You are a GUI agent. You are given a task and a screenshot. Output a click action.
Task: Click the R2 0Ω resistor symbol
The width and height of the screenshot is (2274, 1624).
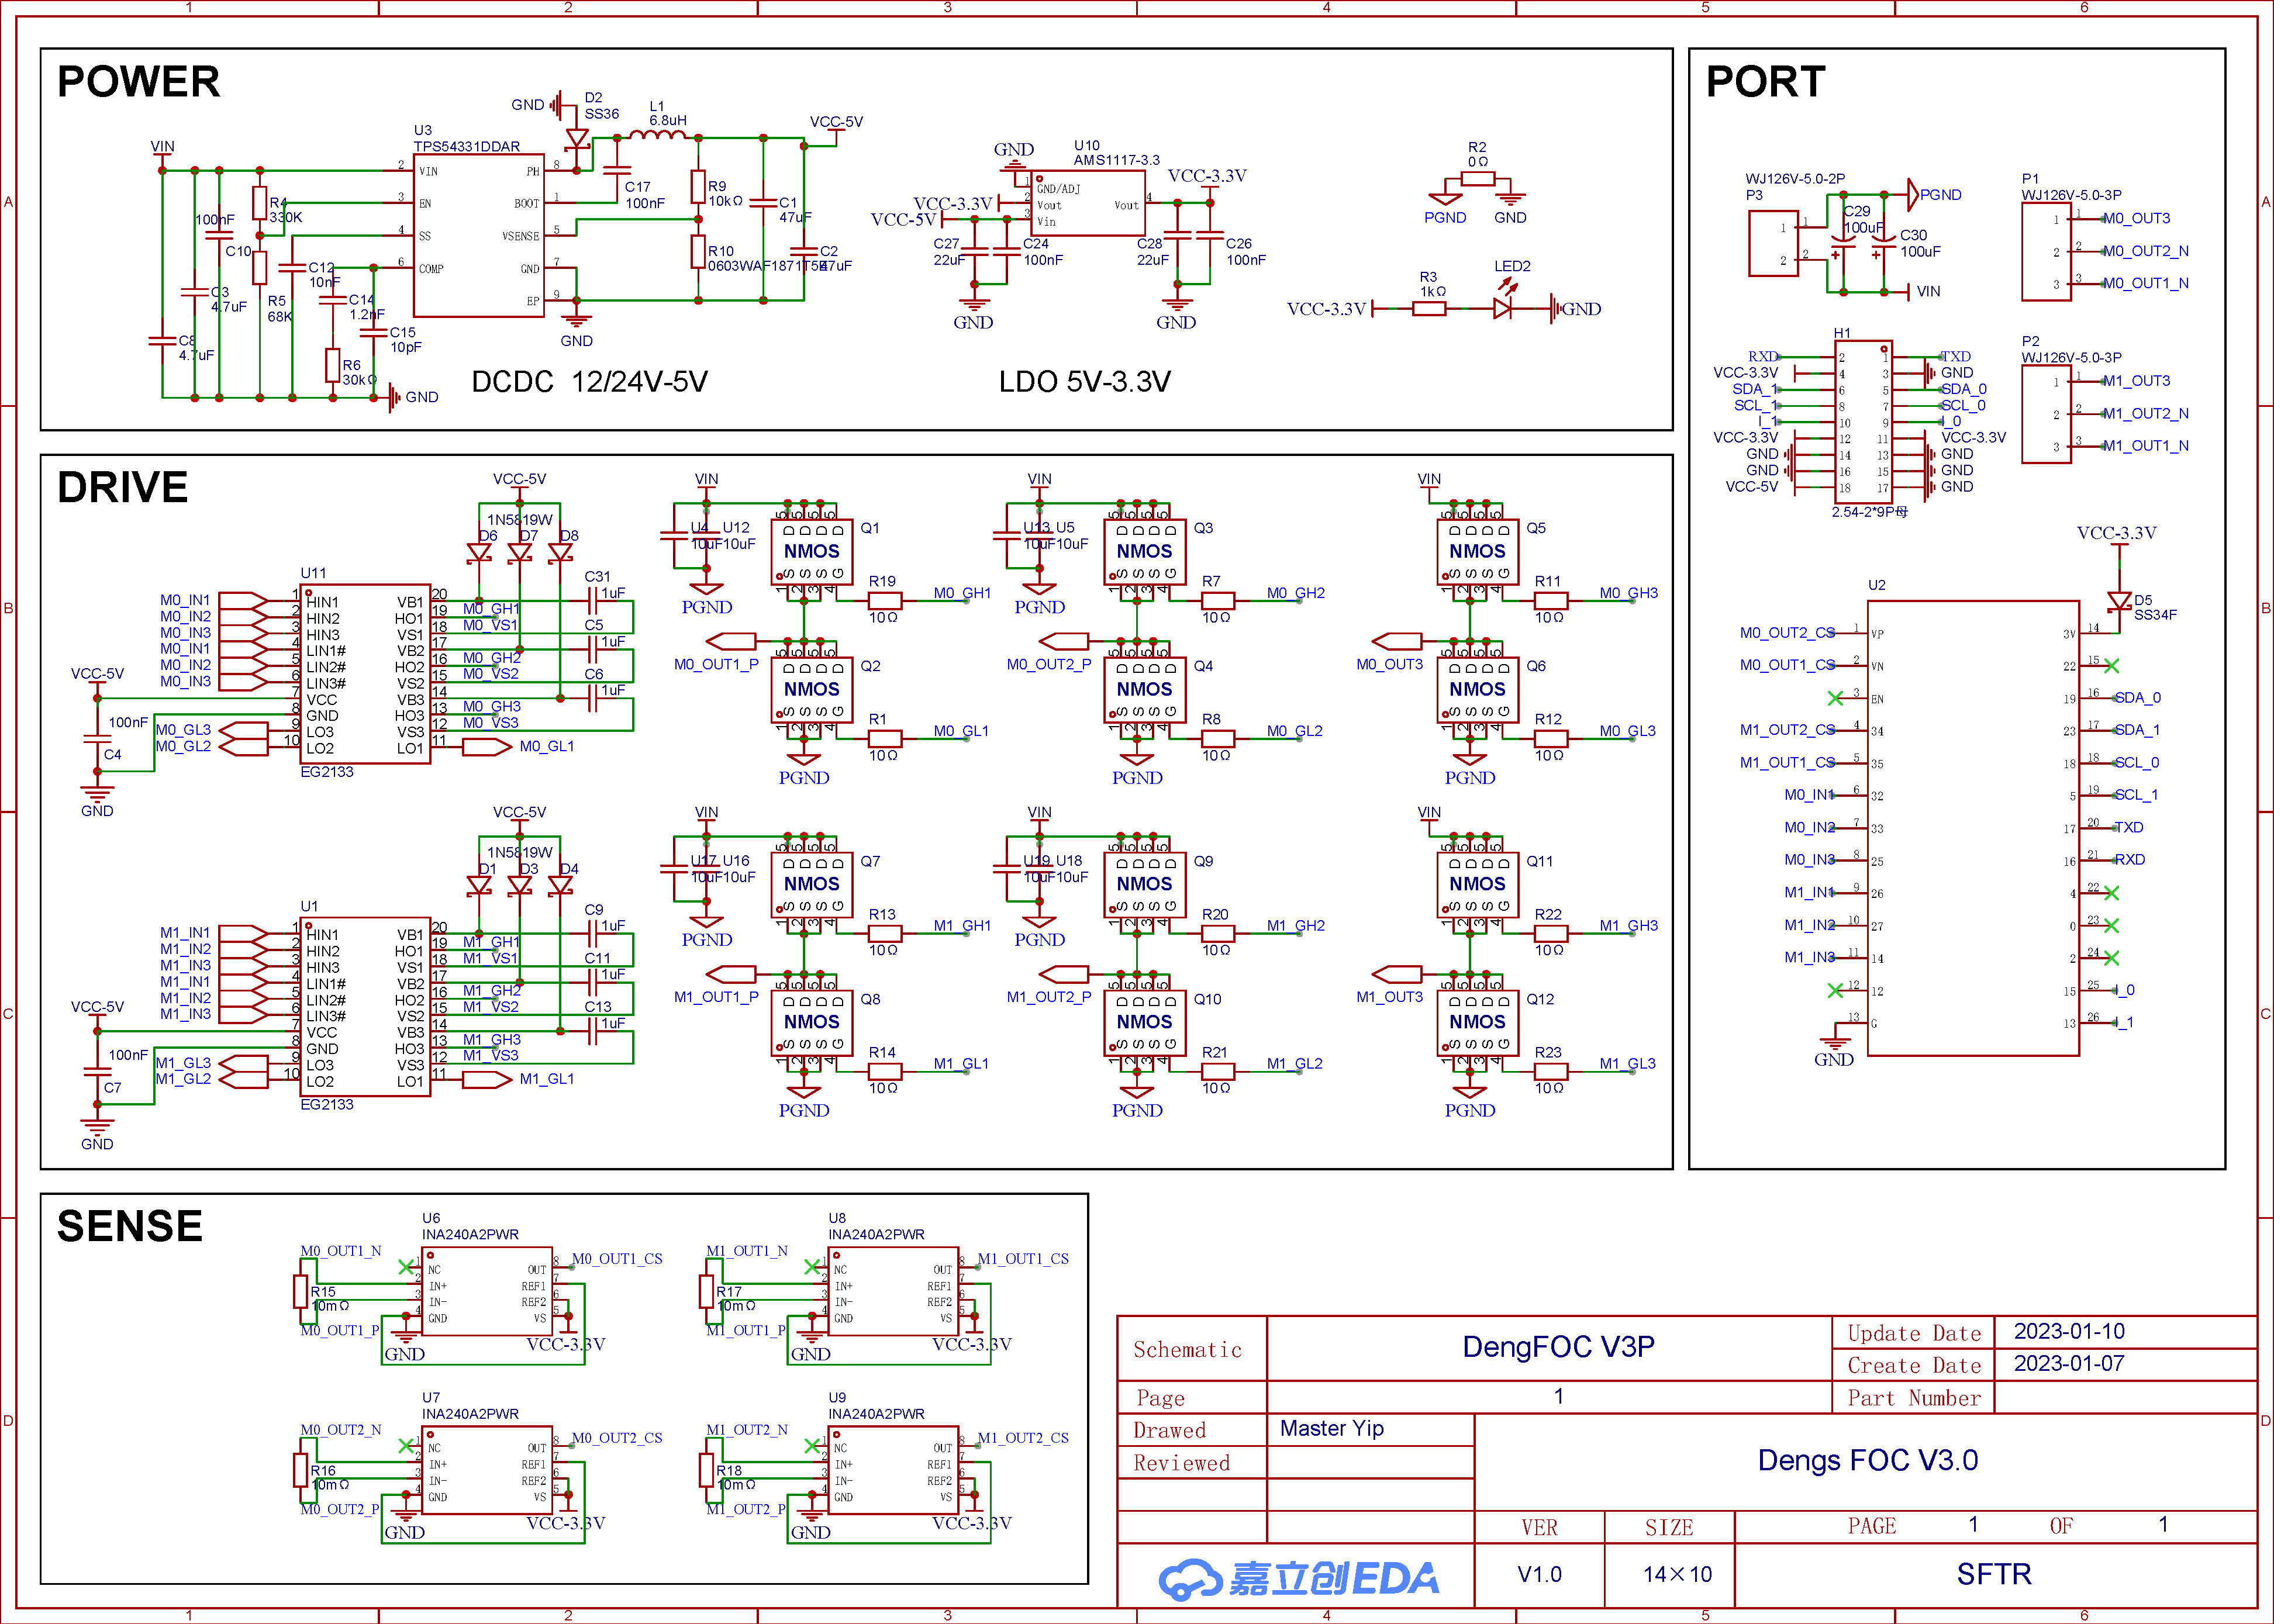(1477, 179)
